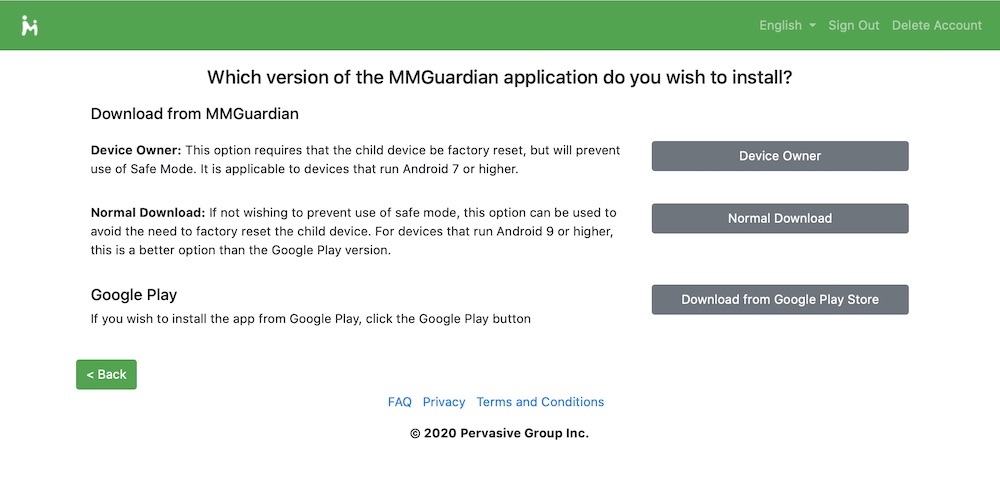Screen dimensions: 1000x500
Task: Click the caret arrow beside English
Action: [x=812, y=25]
